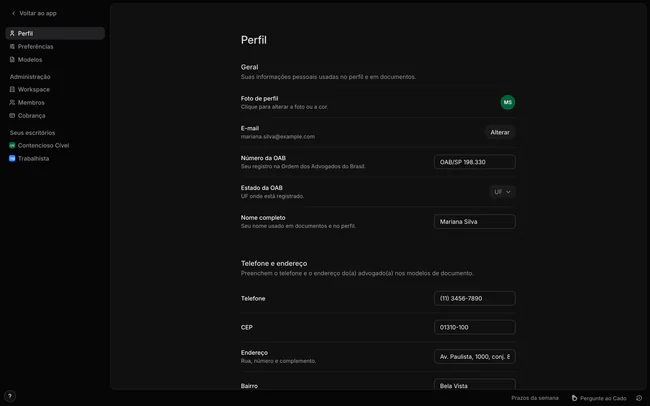650x406 pixels.
Task: Open the Estado da OAB UF dropdown
Action: pyautogui.click(x=502, y=192)
